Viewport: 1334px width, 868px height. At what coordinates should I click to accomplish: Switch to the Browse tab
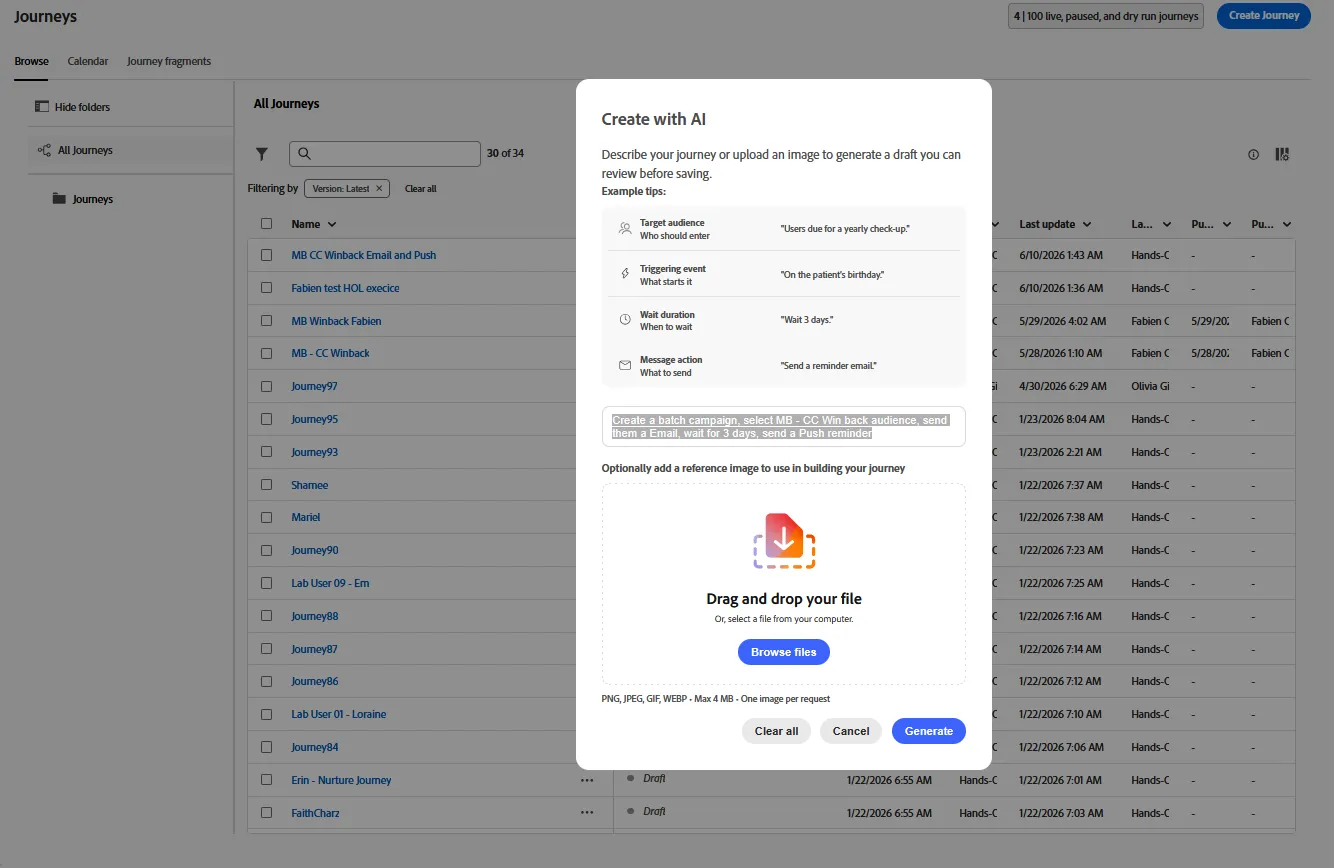(31, 61)
